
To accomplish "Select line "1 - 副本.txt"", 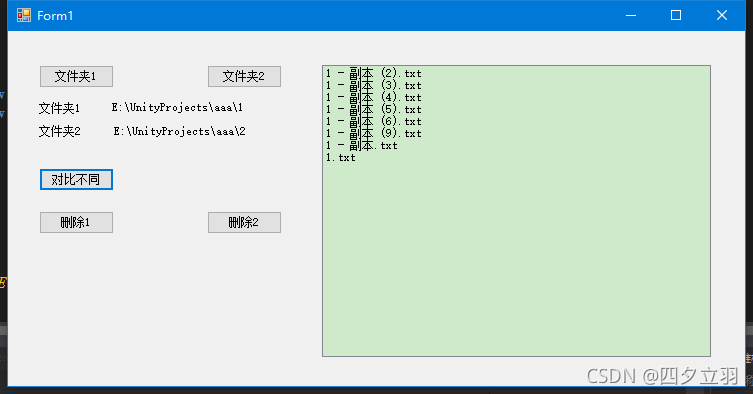I will 362,146.
